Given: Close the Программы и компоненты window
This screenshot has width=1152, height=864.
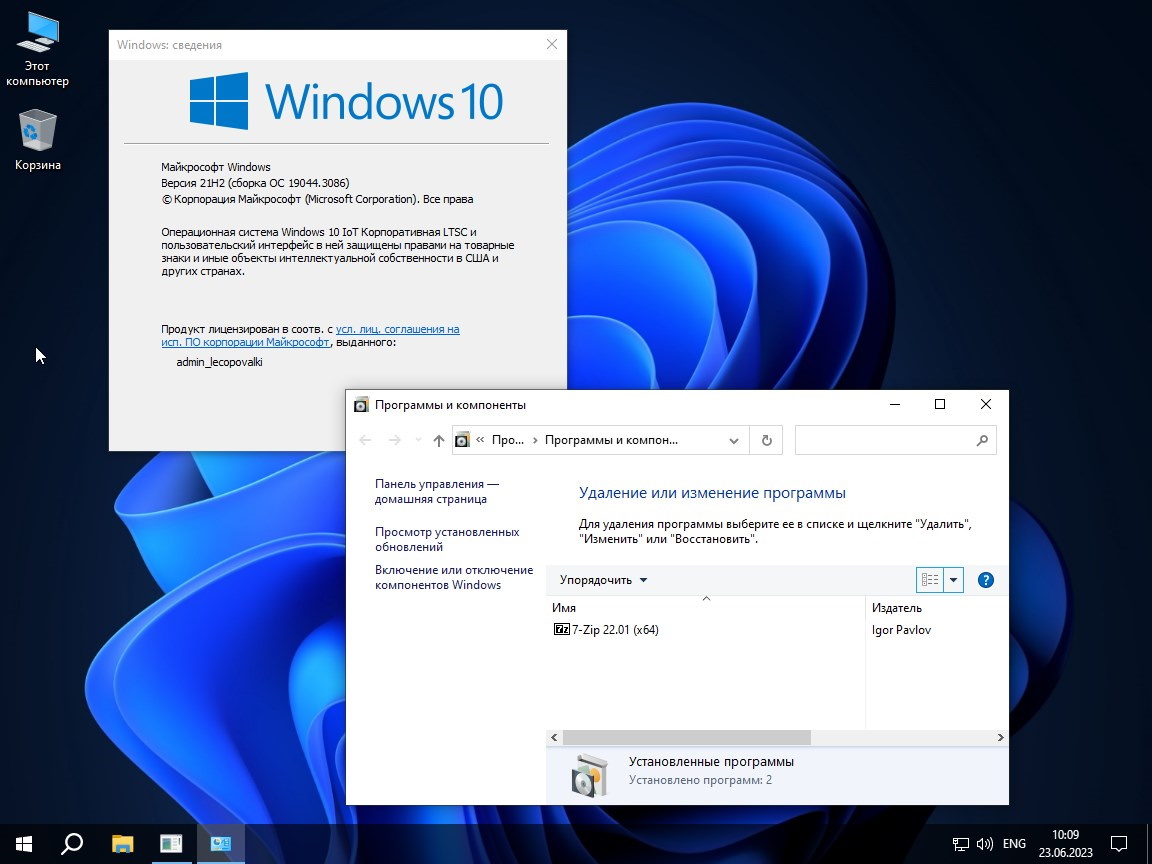Looking at the screenshot, I should [986, 404].
